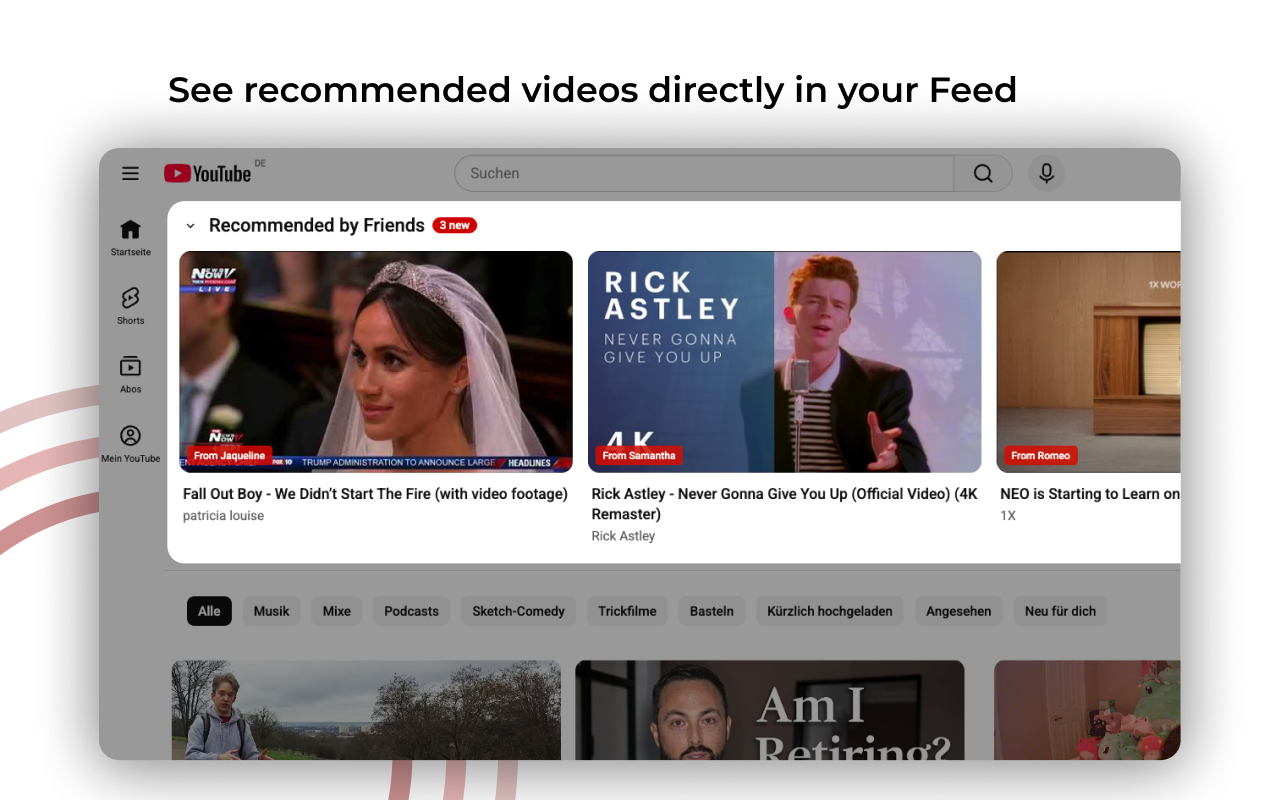Open the hamburger guide menu
This screenshot has height=800, width=1280.
tap(130, 173)
